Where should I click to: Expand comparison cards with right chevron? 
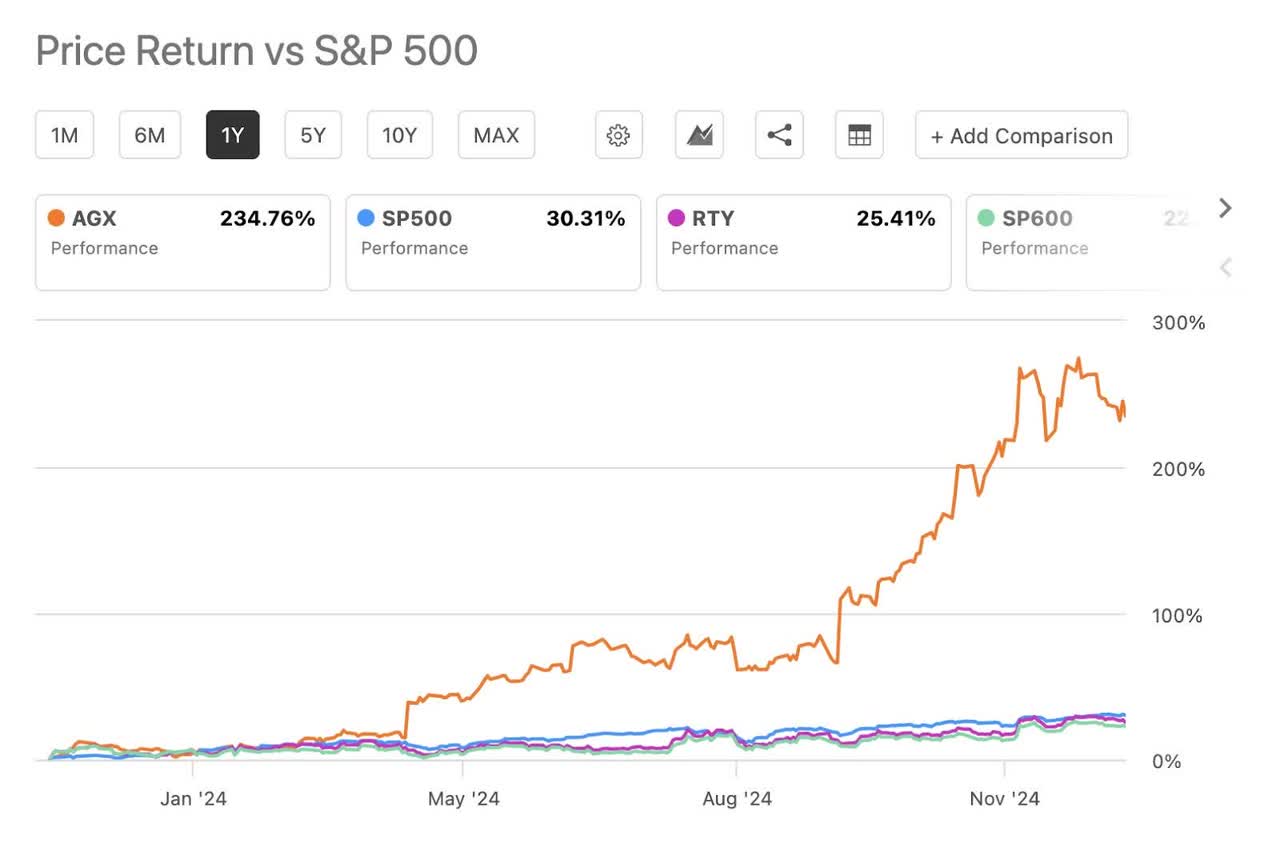(1224, 208)
